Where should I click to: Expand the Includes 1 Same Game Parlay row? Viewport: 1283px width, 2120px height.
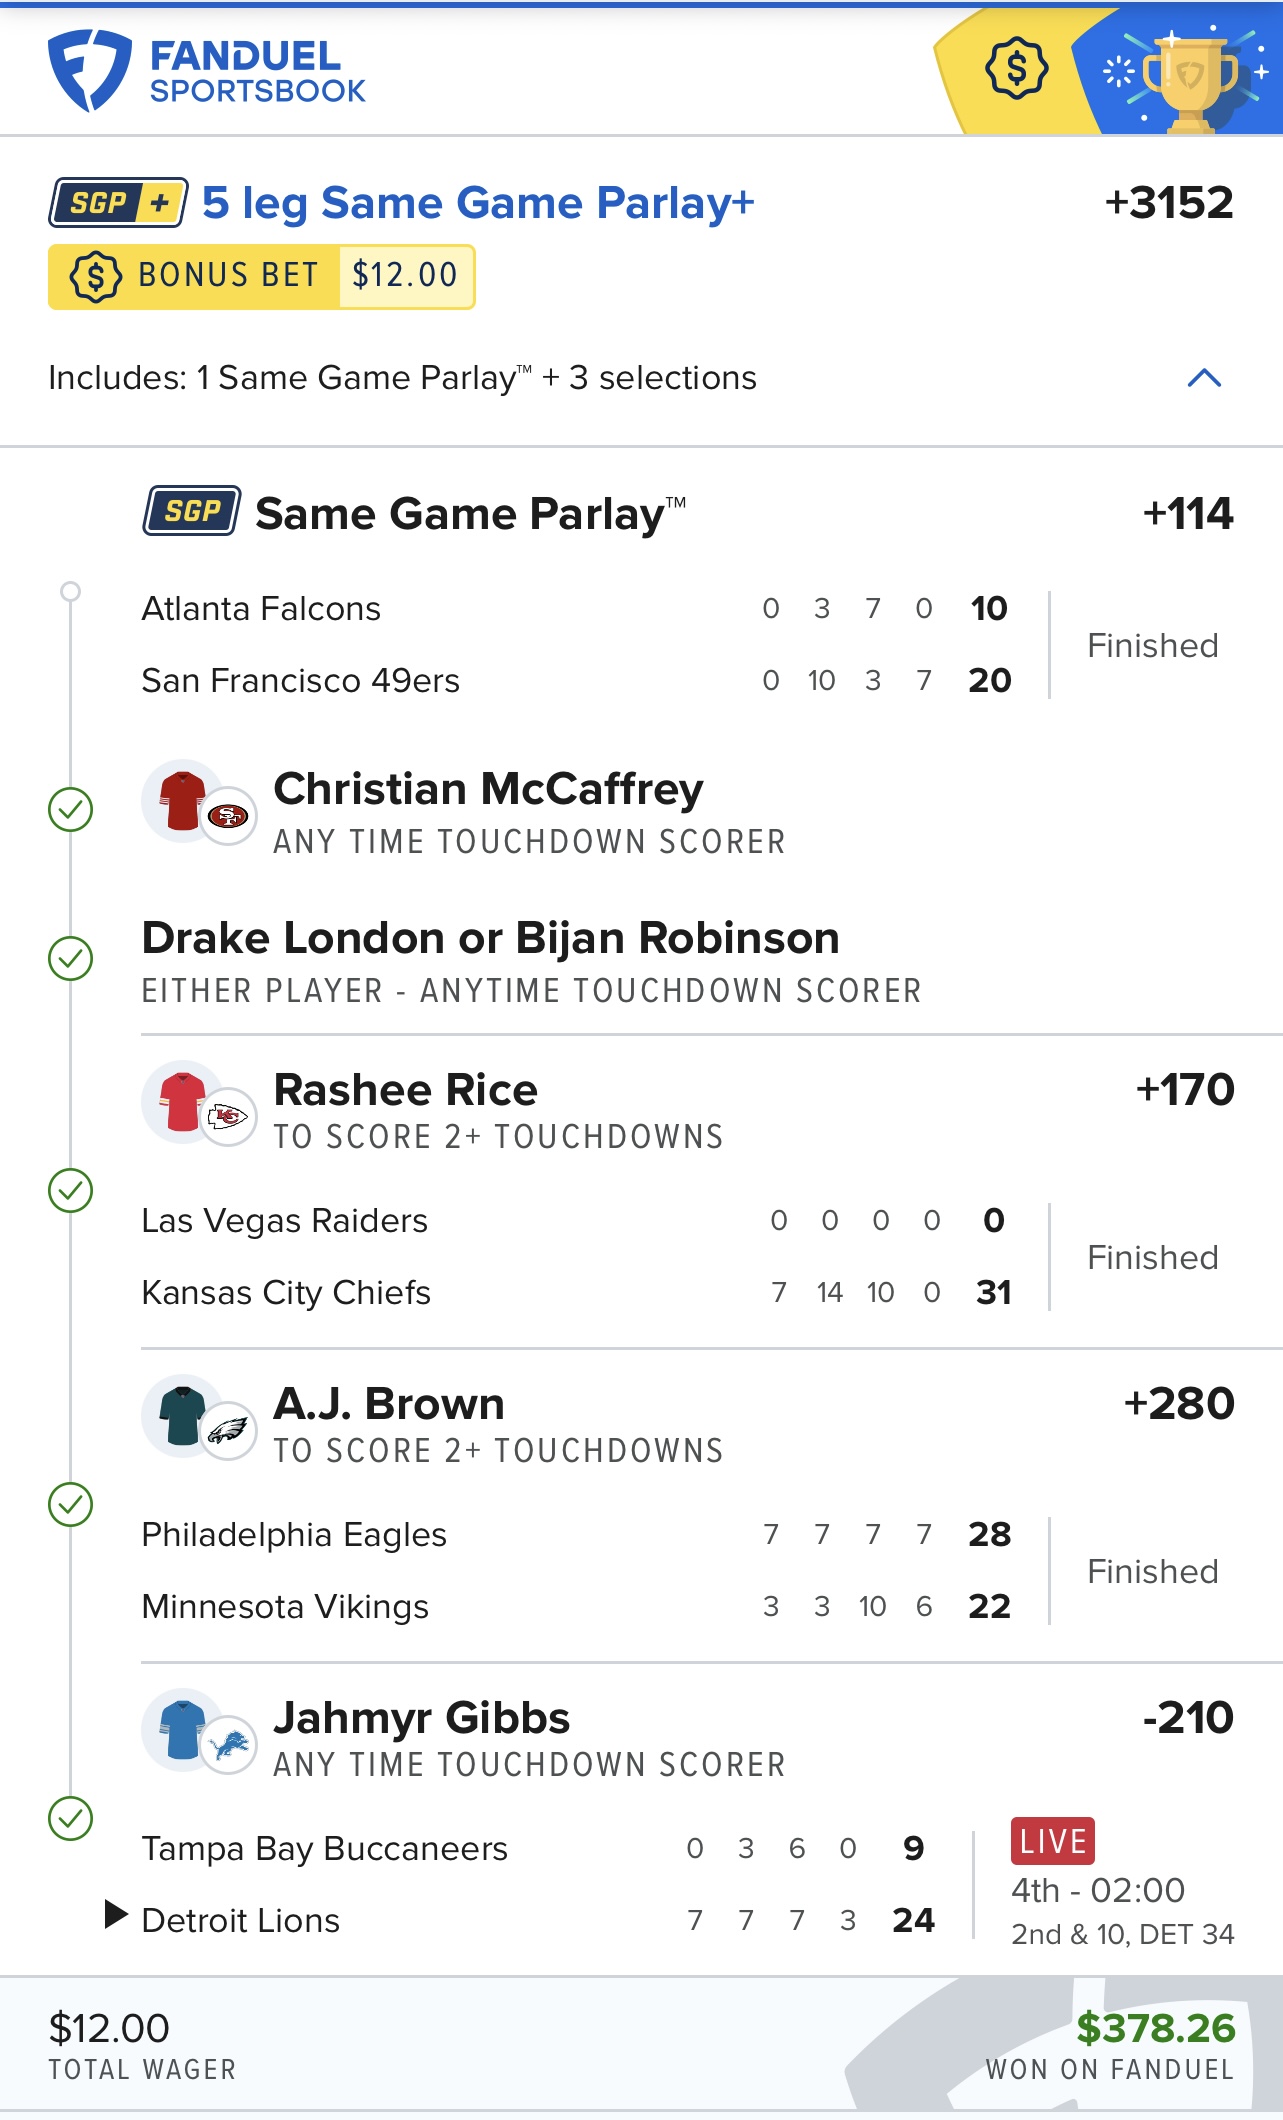click(402, 378)
